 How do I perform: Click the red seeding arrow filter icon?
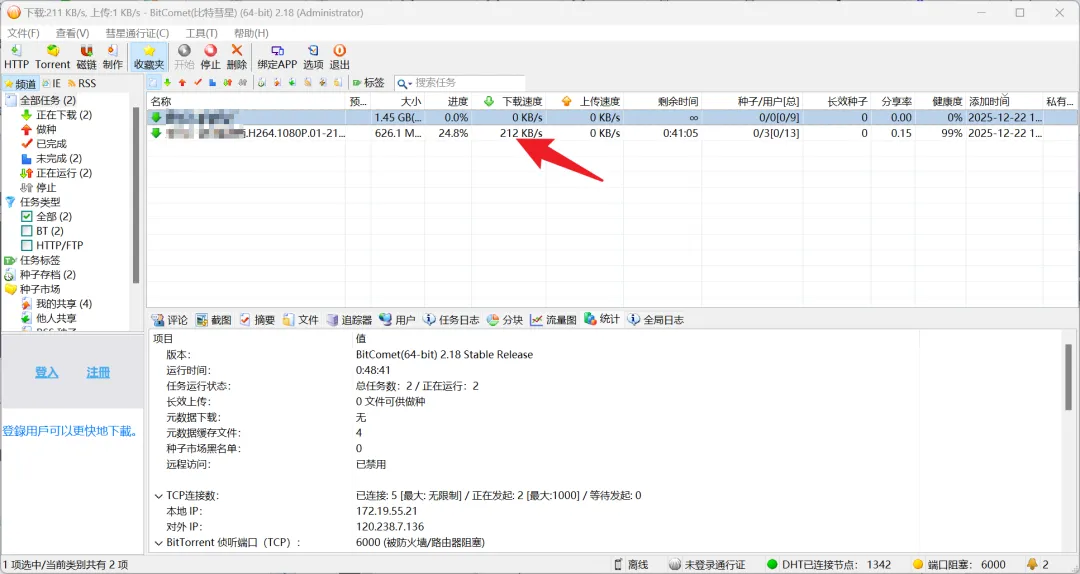183,83
